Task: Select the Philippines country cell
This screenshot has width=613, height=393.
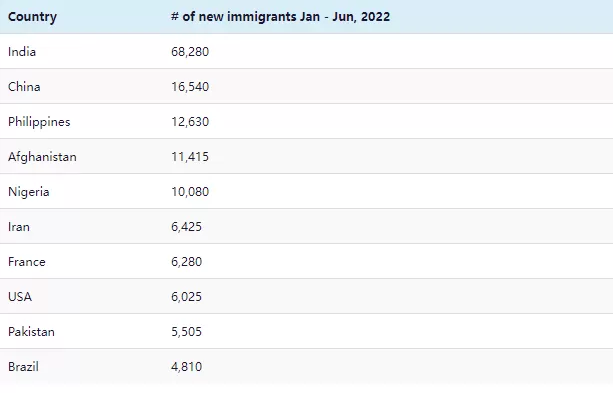Action: (39, 122)
